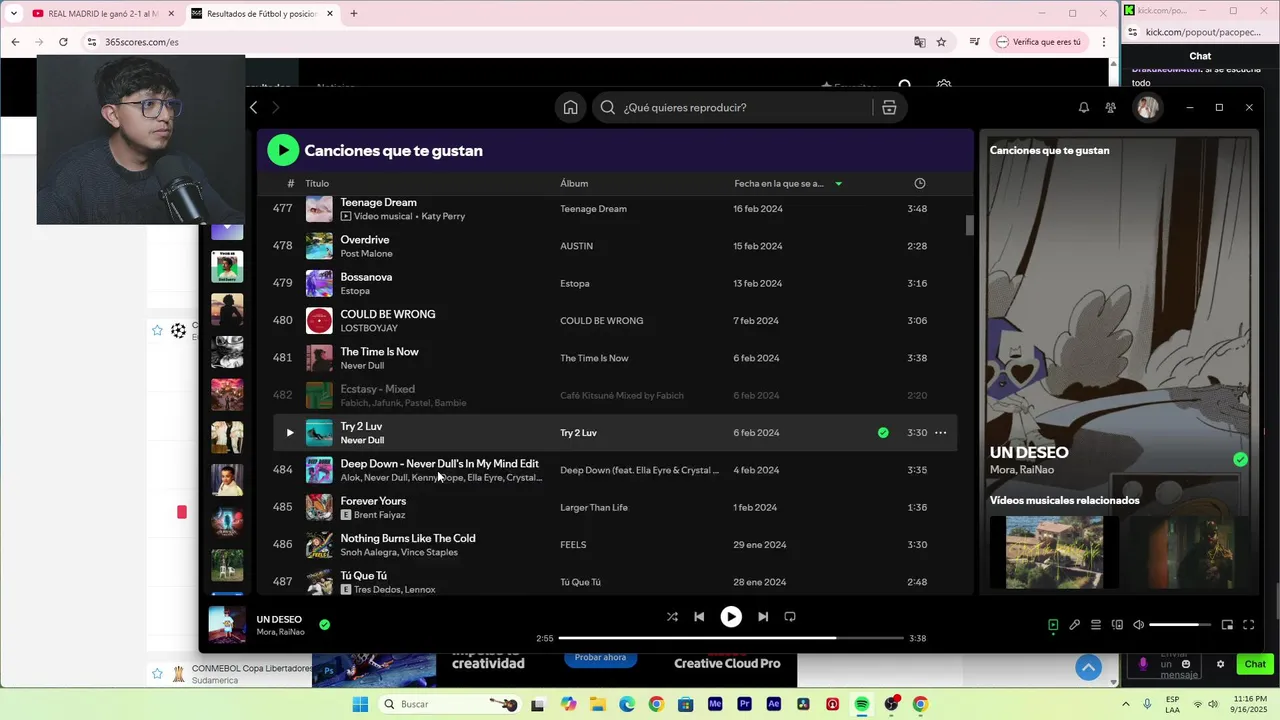Screen dimensions: 1280x720
Task: Sort songs by Álbum column
Action: [574, 184]
